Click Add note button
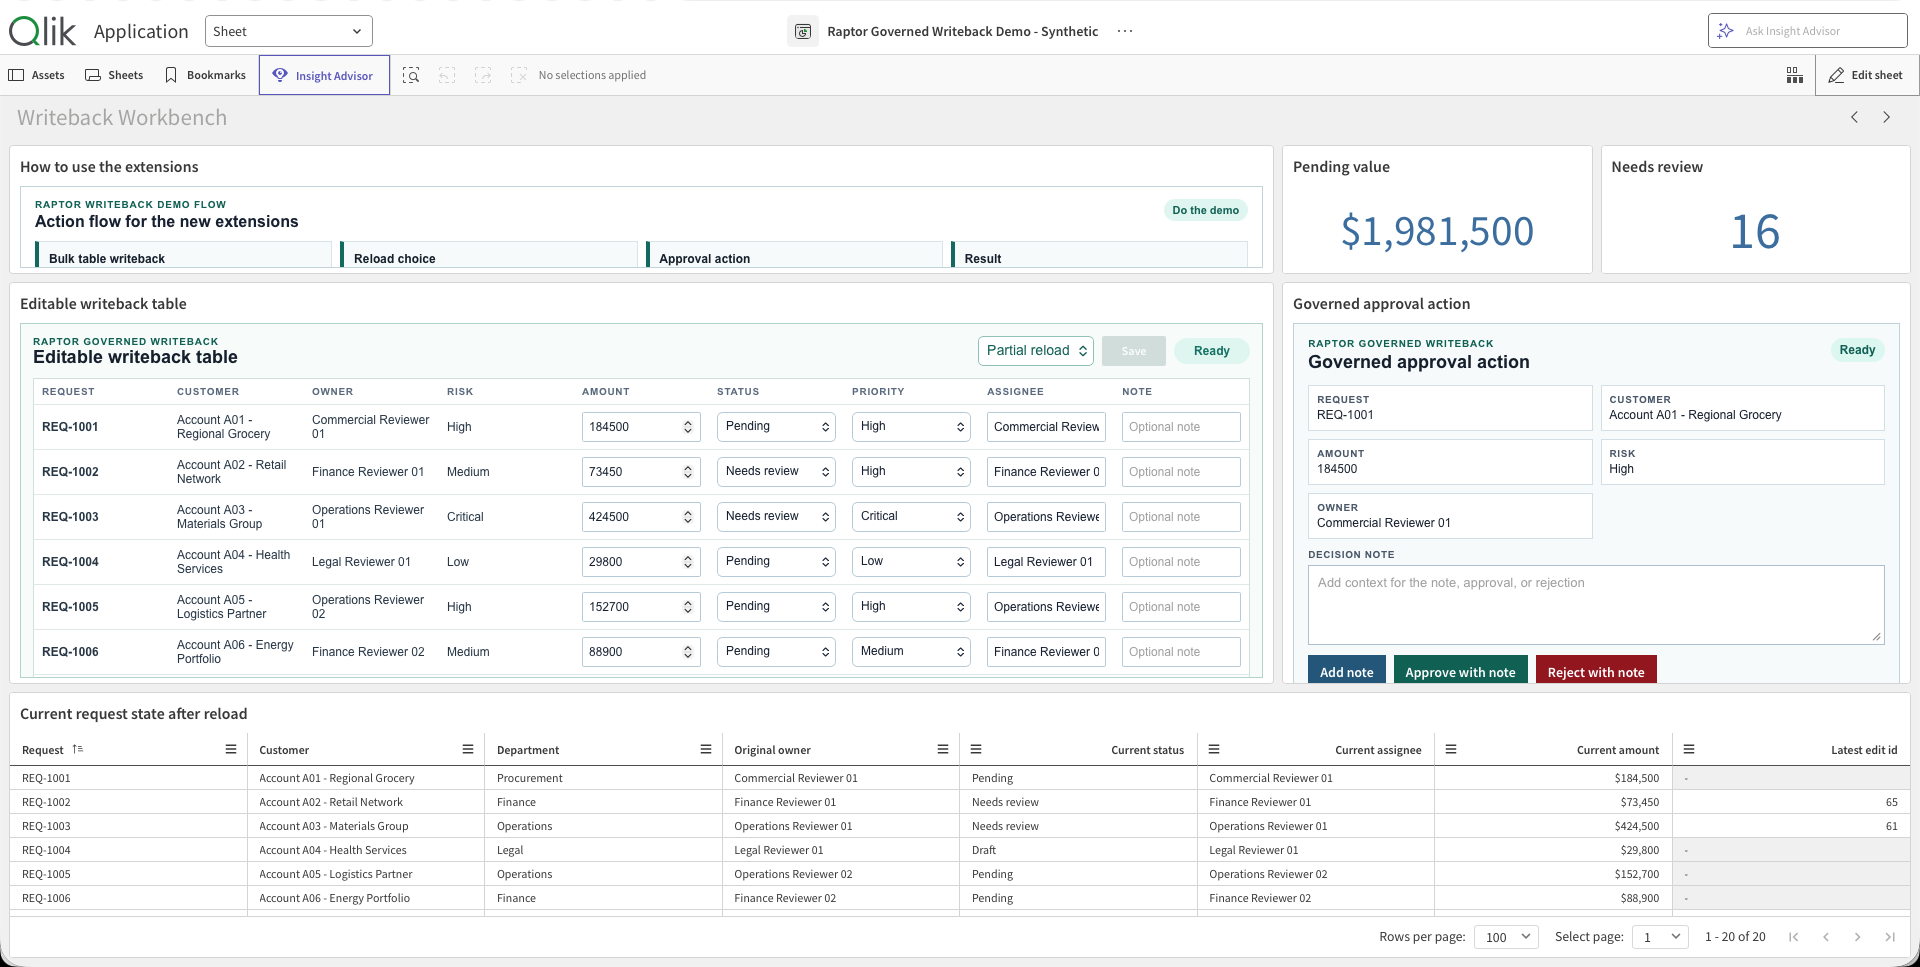 point(1346,671)
